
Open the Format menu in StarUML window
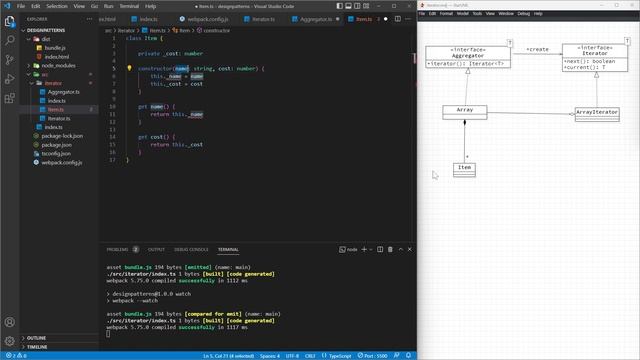[x=446, y=13]
